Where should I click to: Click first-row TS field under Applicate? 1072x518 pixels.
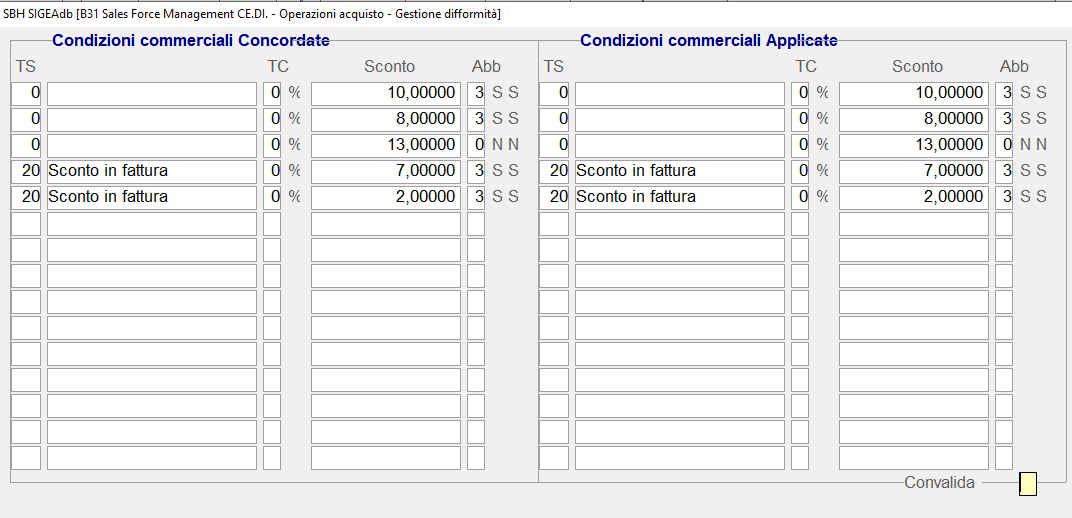[554, 93]
